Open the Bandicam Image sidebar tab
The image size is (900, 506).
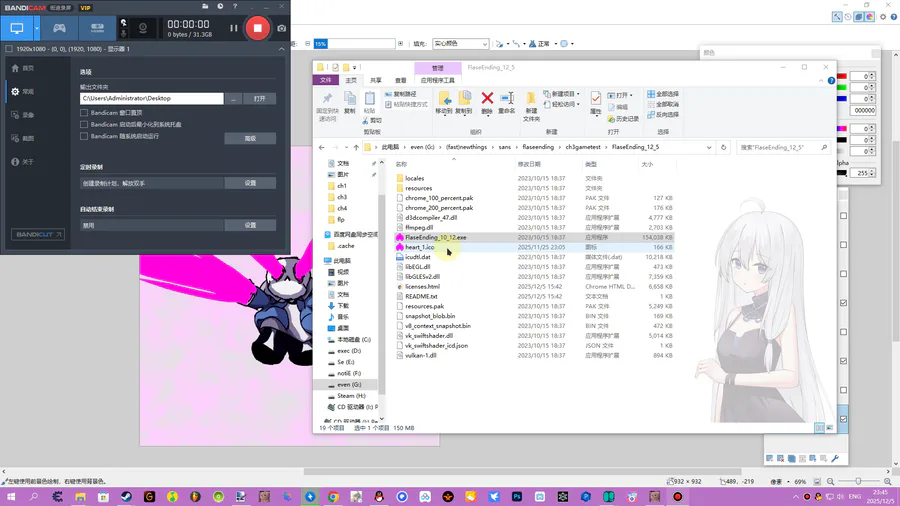coord(23,138)
